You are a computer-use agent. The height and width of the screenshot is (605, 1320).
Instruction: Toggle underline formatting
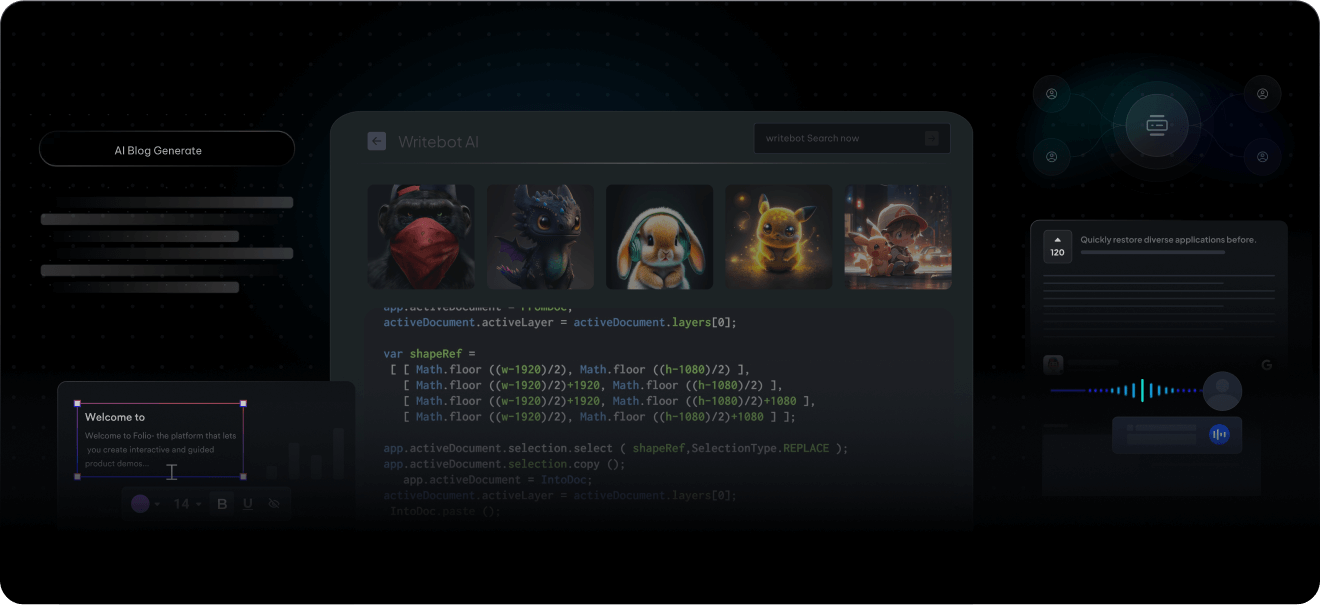pyautogui.click(x=248, y=504)
